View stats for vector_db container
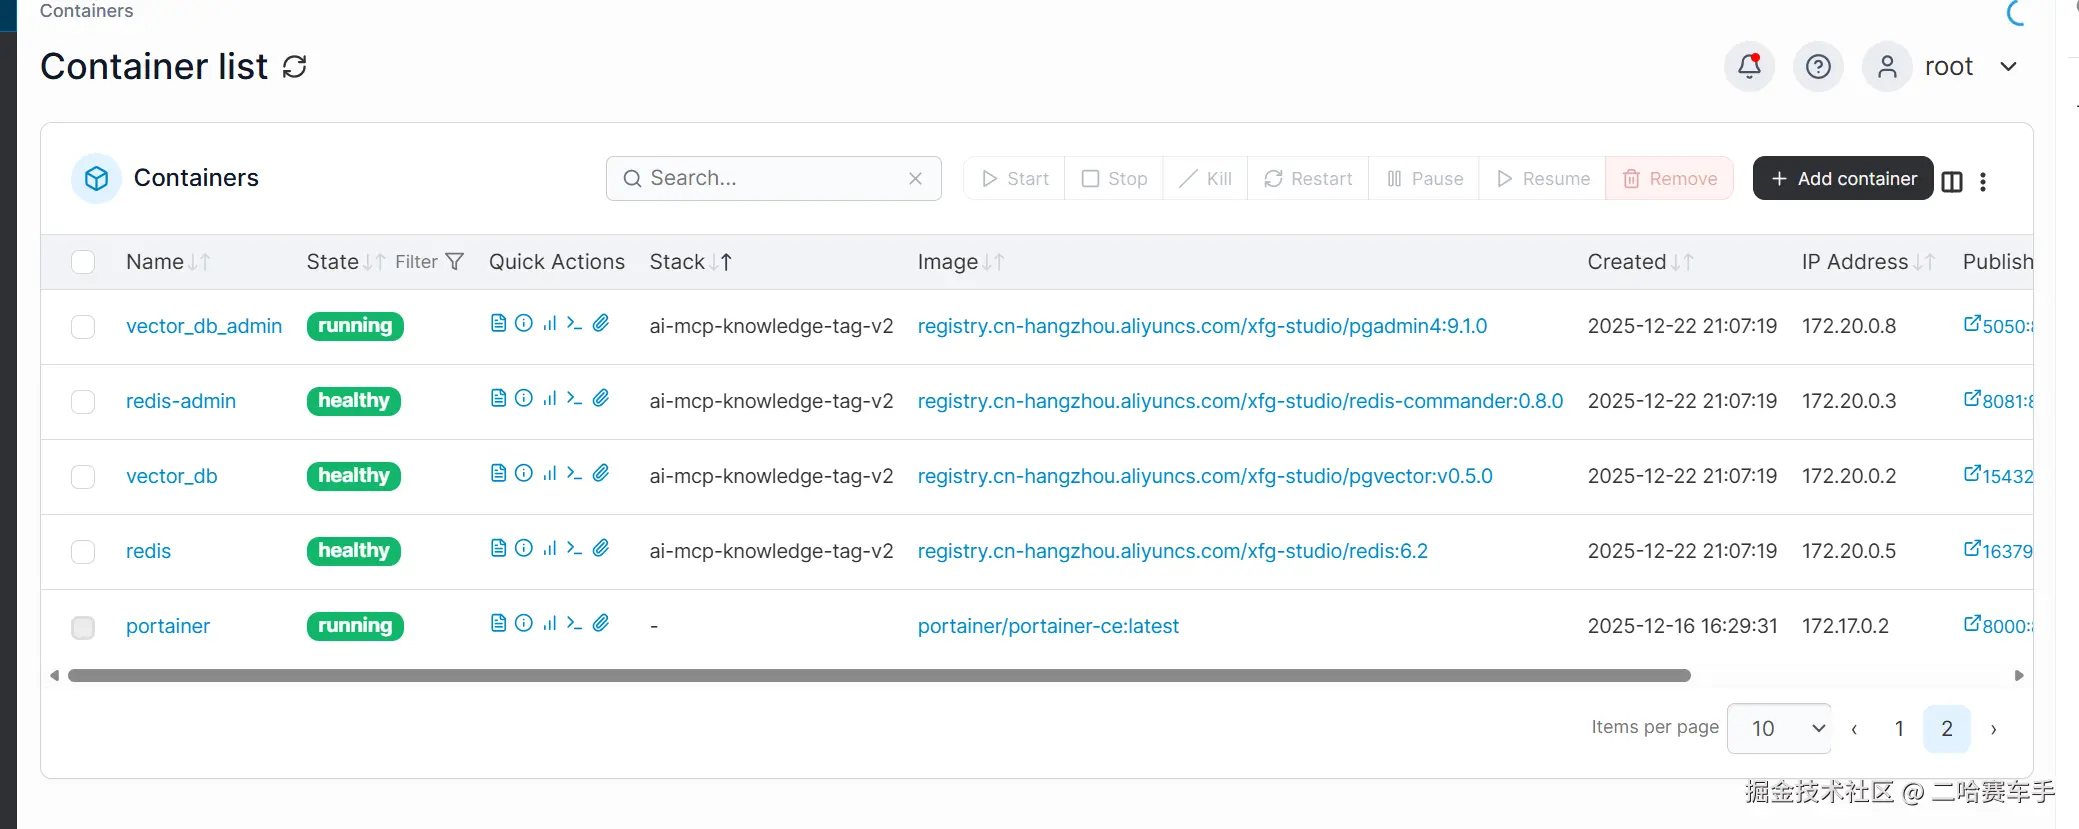This screenshot has width=2079, height=829. coord(549,473)
